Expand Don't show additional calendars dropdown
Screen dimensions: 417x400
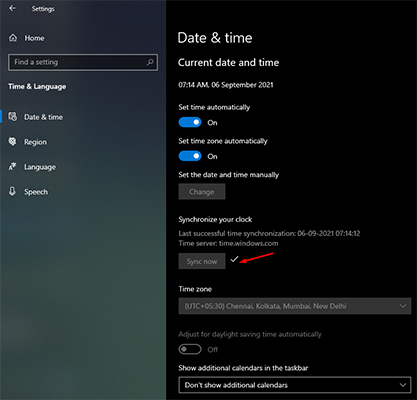(295, 385)
